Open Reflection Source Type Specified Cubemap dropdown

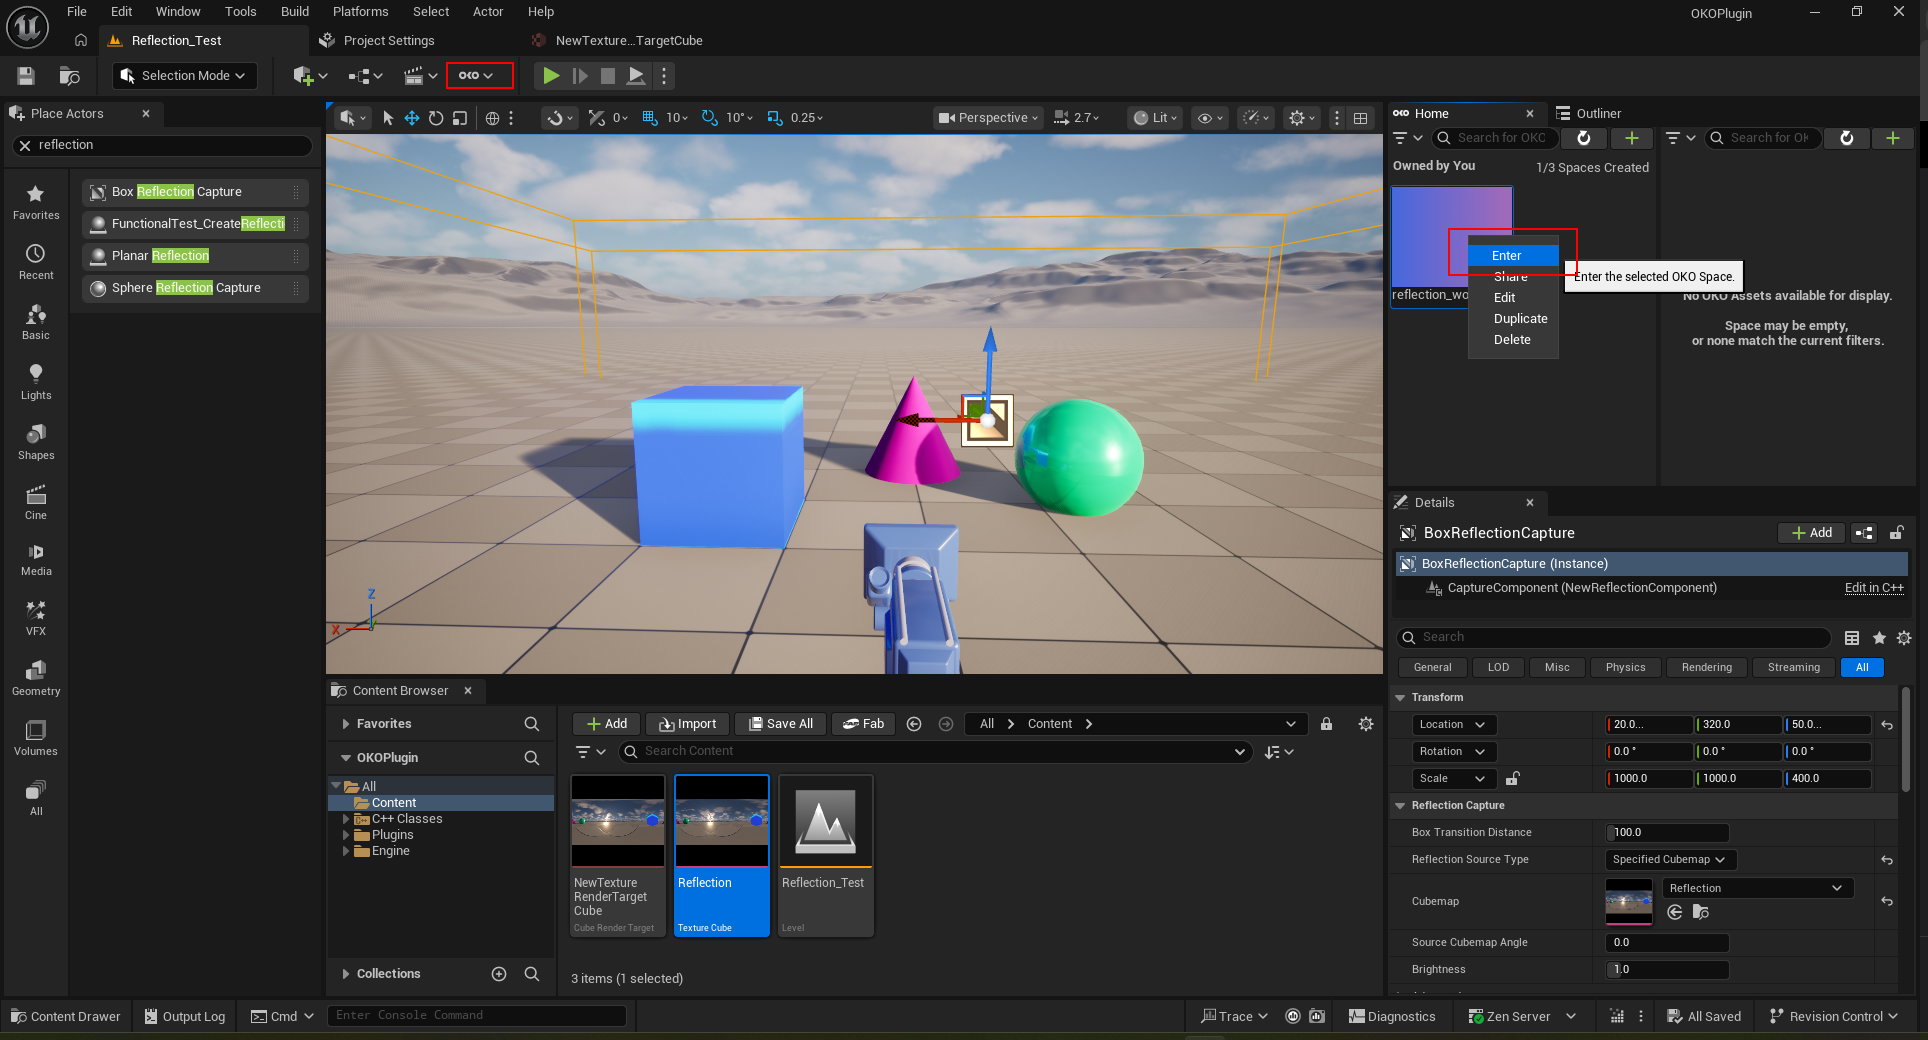tap(1670, 860)
